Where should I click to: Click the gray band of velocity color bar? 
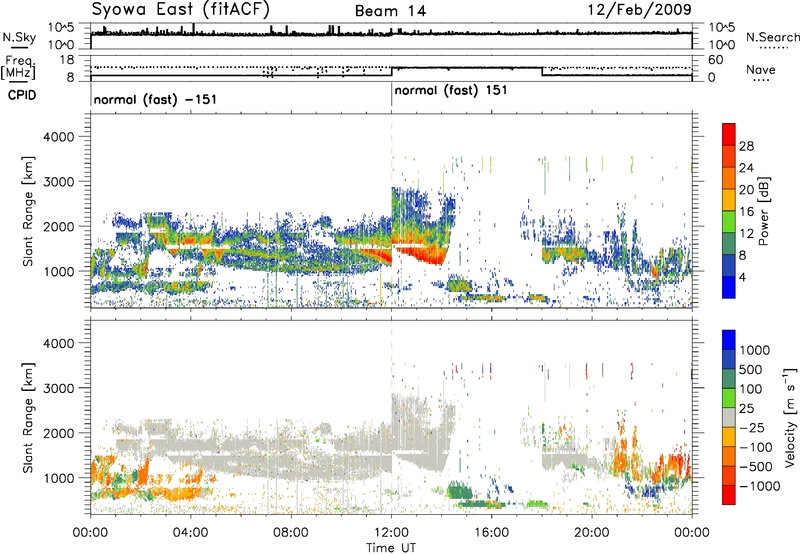[x=729, y=418]
